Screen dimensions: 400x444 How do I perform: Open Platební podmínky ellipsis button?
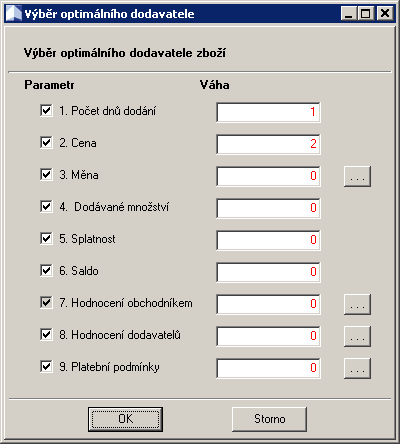click(357, 368)
